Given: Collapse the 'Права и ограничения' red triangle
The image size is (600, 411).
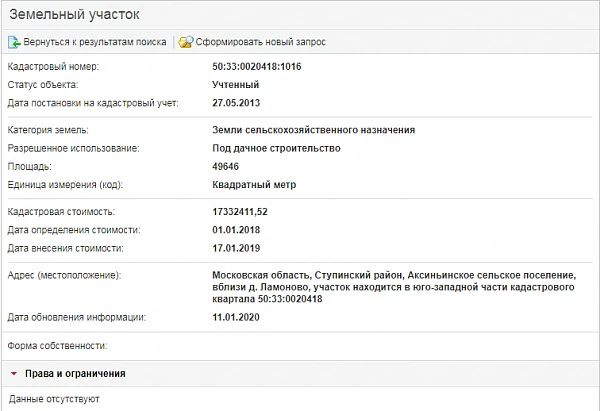Looking at the screenshot, I should click(14, 373).
